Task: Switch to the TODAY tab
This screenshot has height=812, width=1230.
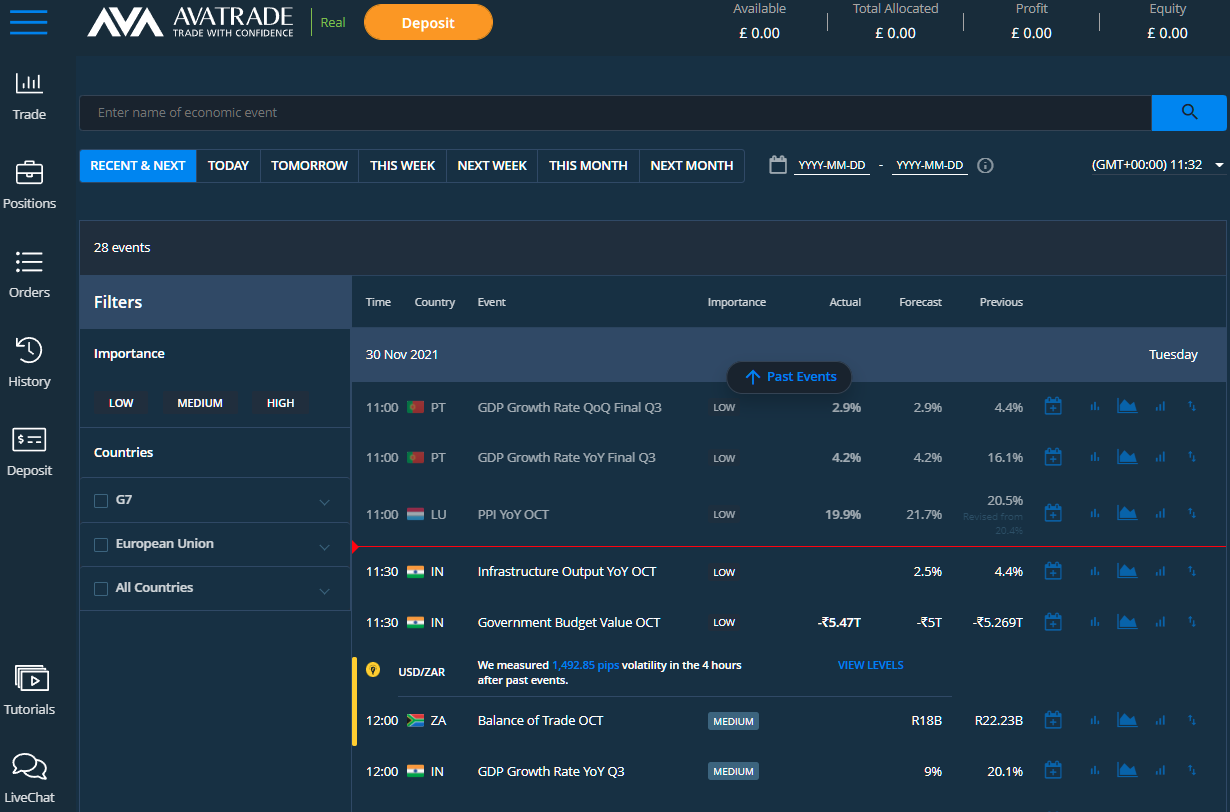Action: [228, 165]
